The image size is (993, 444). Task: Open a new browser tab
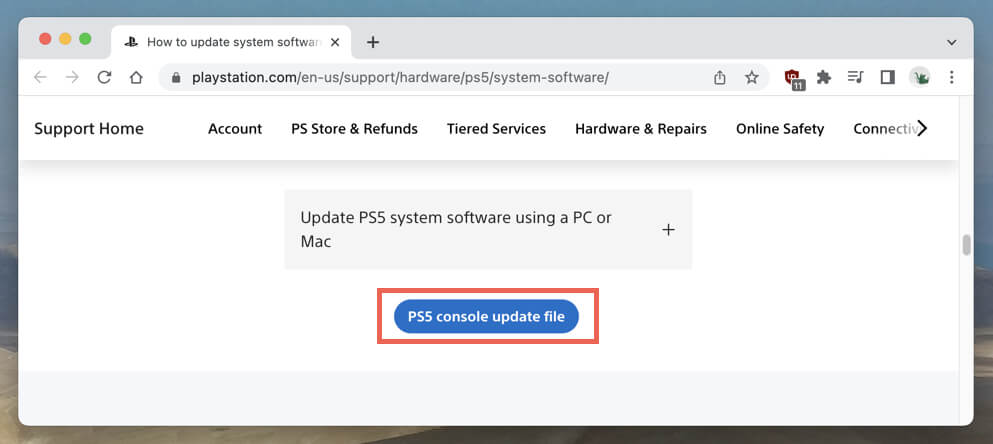373,42
